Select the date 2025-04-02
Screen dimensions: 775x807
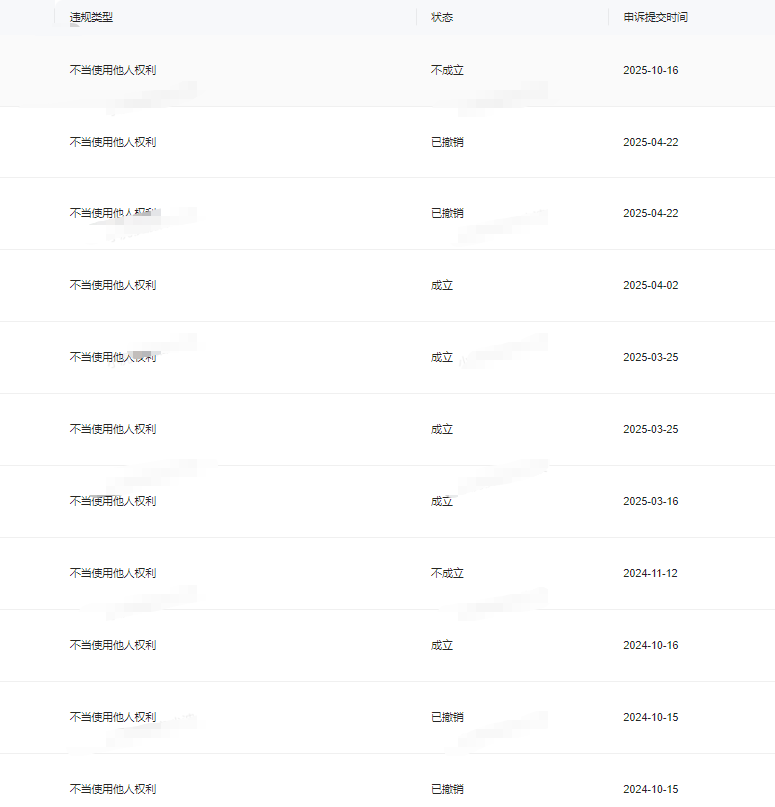650,285
